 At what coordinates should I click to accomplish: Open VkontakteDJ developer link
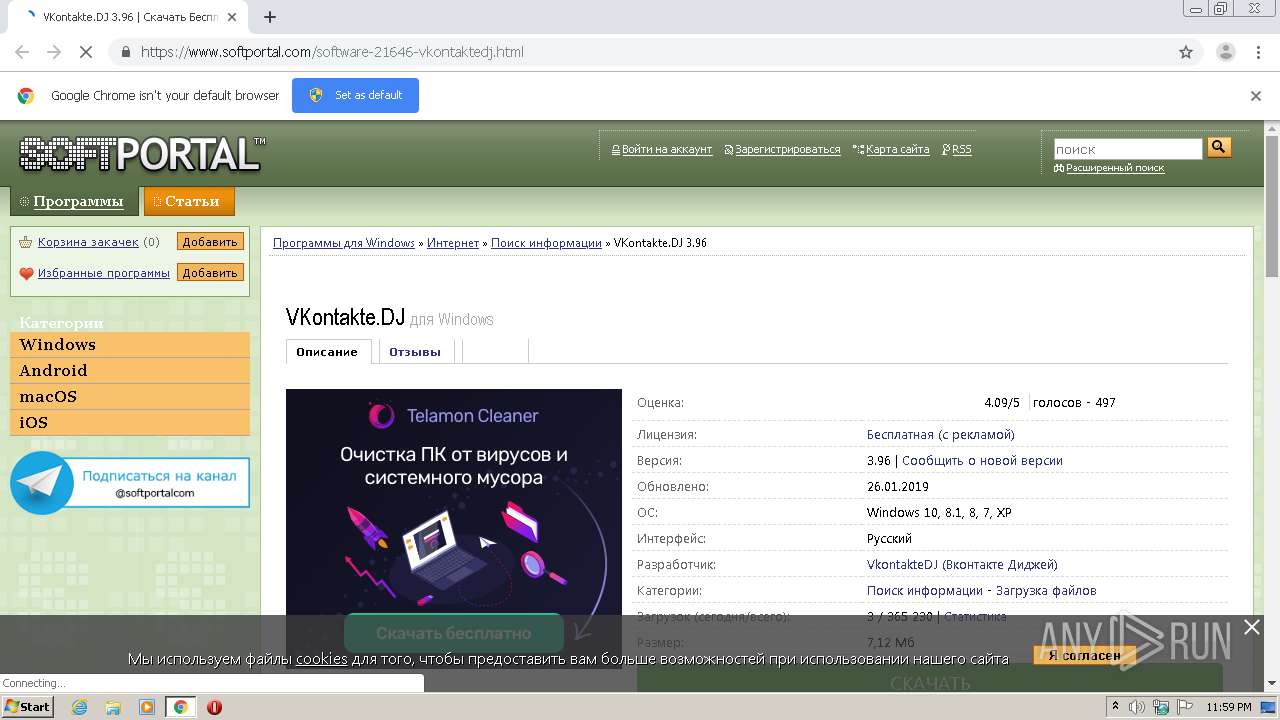pos(962,565)
